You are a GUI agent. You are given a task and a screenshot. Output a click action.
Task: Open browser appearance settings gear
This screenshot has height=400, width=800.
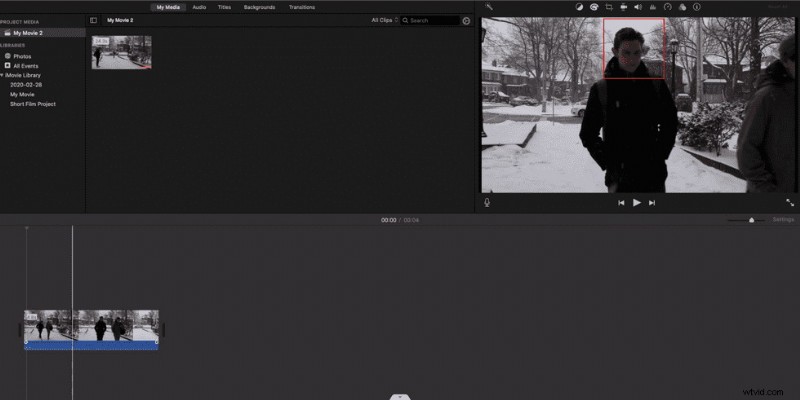click(466, 20)
